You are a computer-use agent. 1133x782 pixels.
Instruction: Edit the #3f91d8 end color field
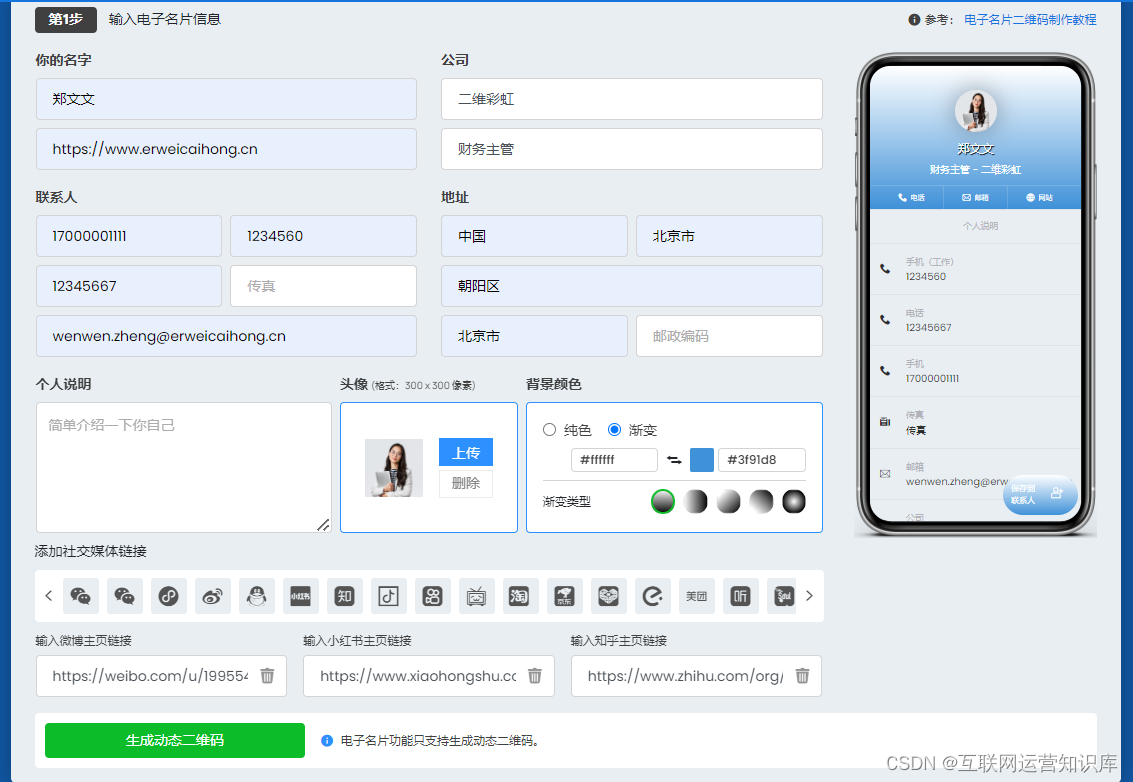click(762, 460)
